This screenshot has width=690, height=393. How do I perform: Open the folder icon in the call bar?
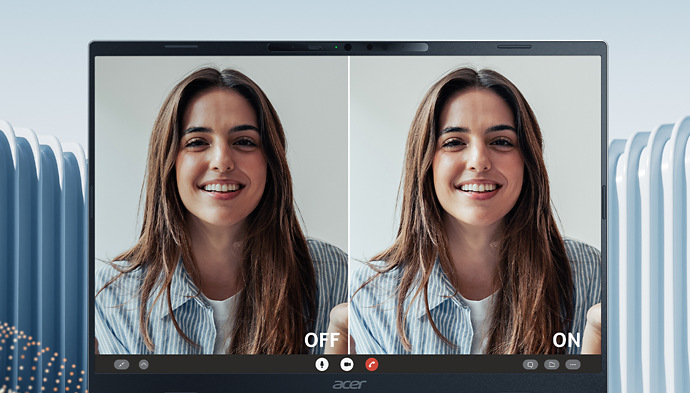tap(551, 364)
